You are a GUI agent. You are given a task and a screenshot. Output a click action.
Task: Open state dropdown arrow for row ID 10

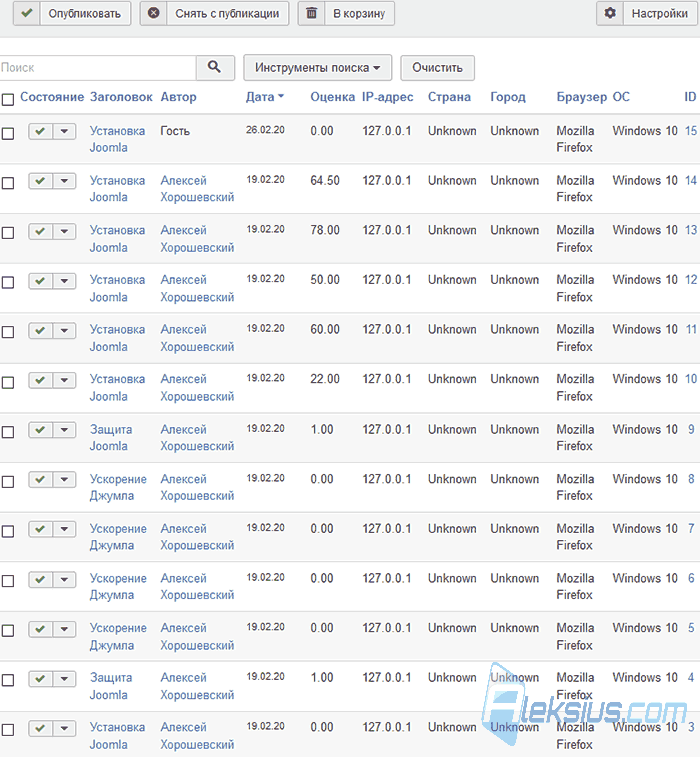[64, 380]
